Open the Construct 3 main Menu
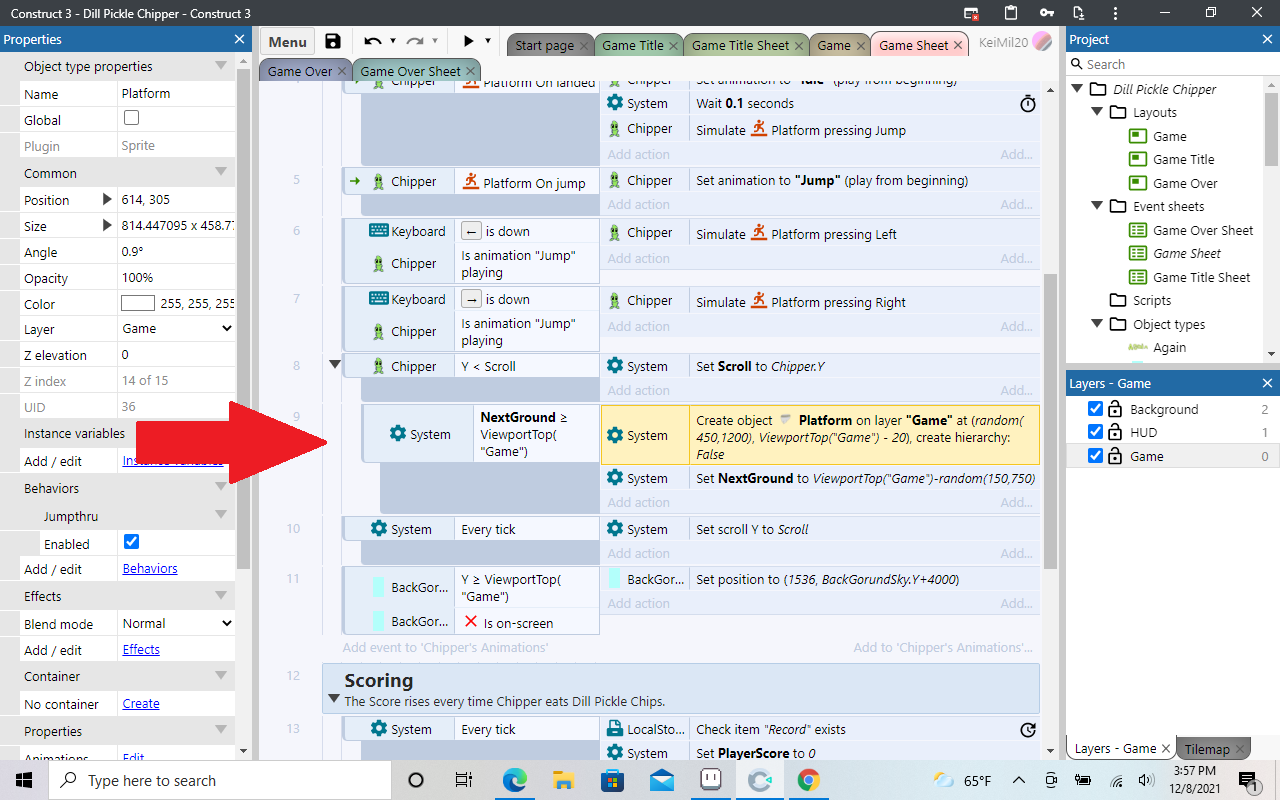1280x800 pixels. tap(287, 42)
